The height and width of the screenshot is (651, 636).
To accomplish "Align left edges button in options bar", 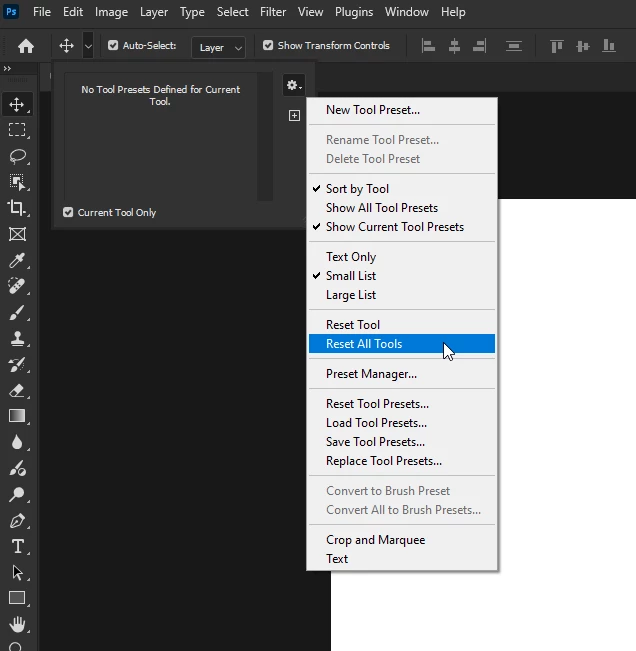I will click(428, 46).
